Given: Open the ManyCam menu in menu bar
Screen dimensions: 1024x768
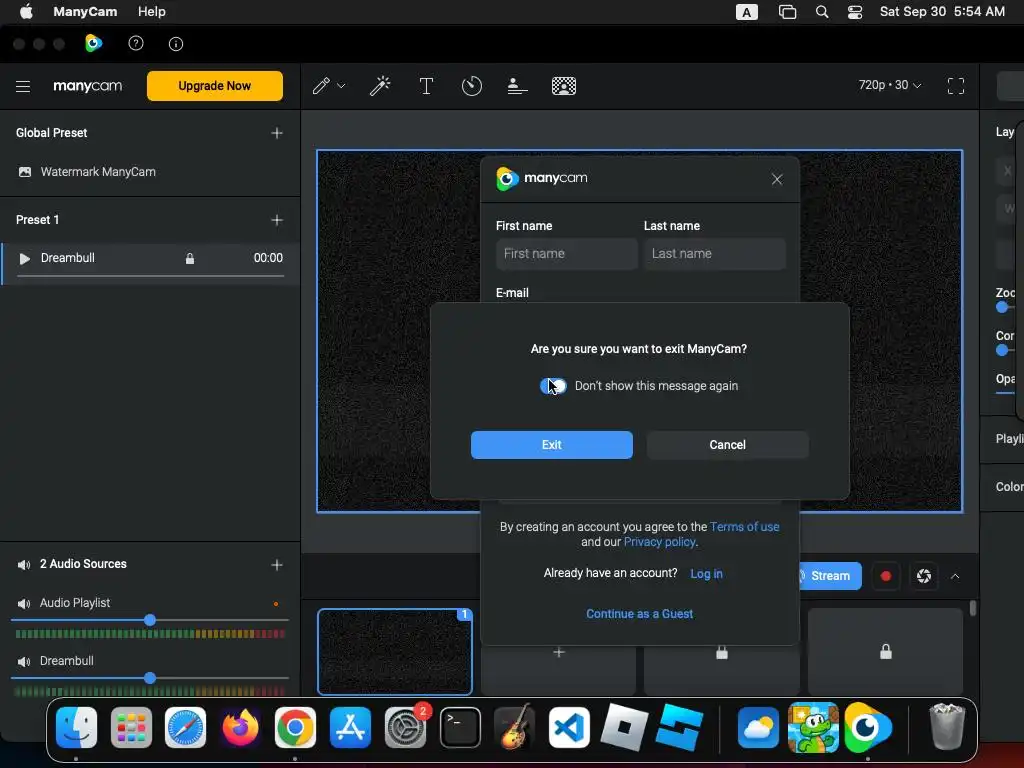Looking at the screenshot, I should (85, 12).
